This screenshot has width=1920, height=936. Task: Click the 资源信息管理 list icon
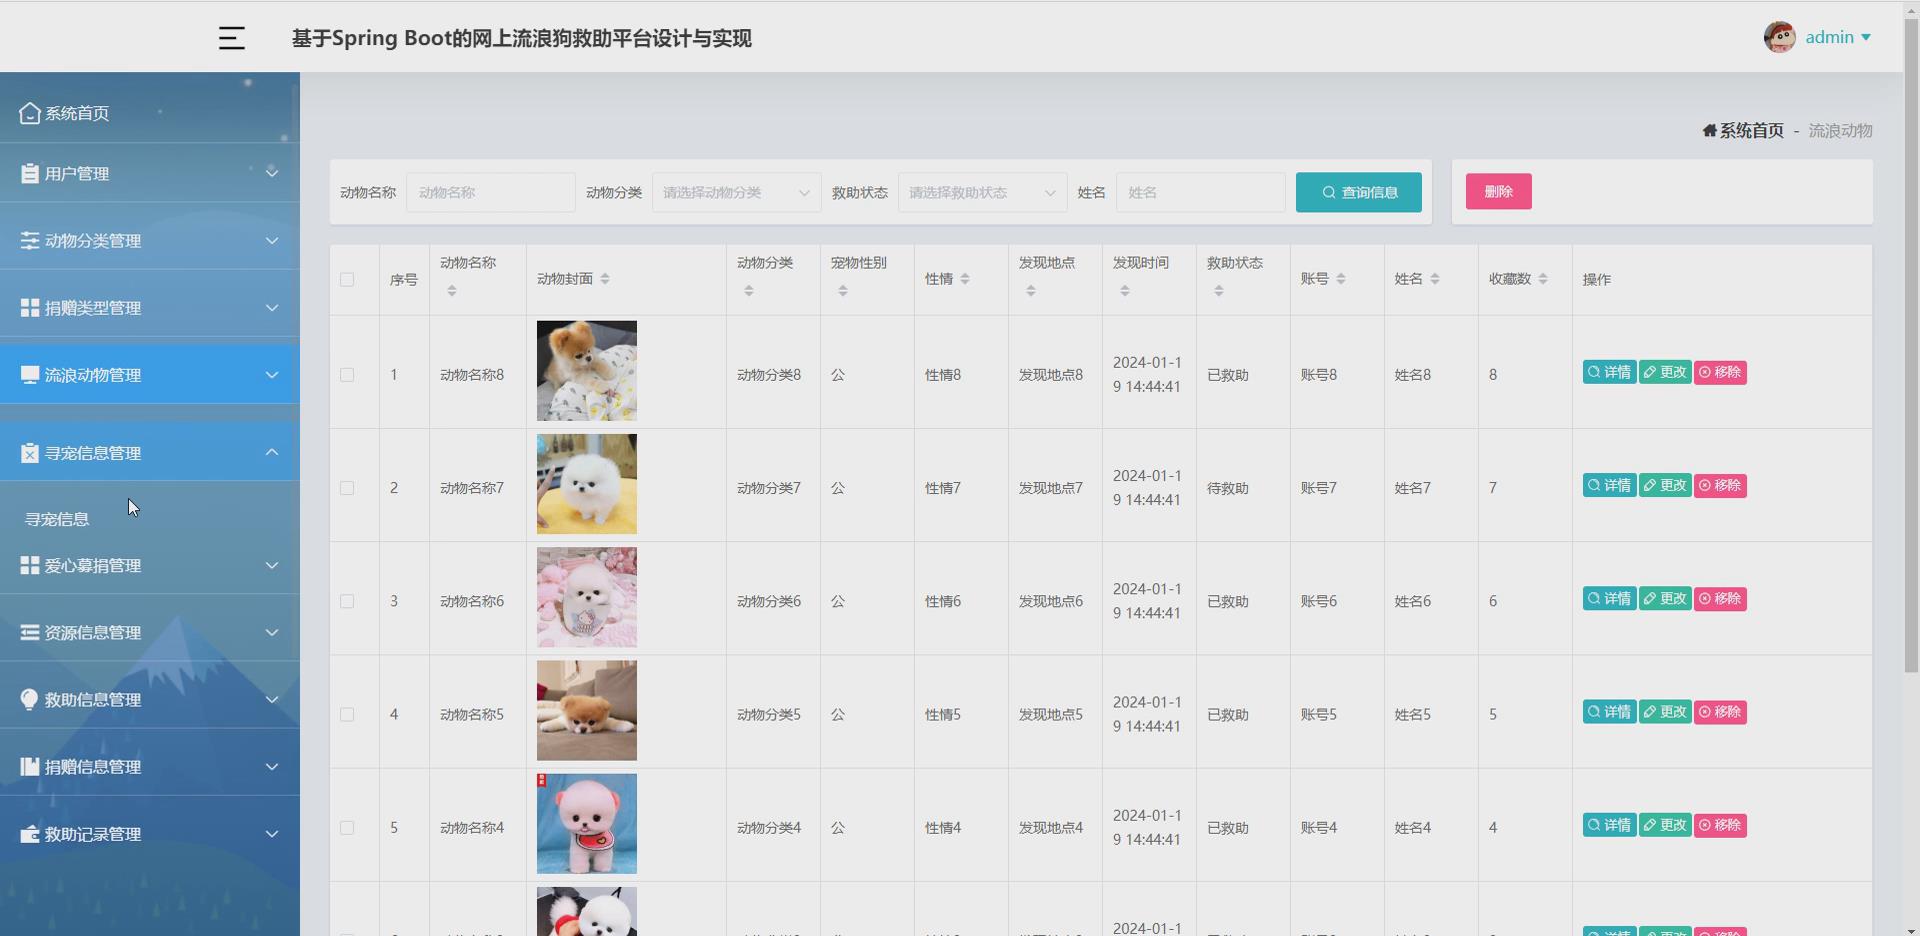coord(29,632)
